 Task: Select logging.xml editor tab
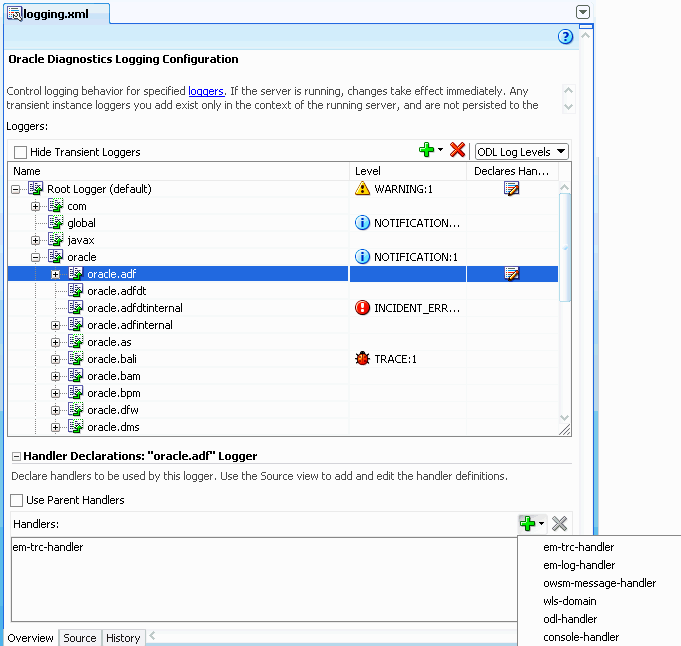(x=56, y=14)
